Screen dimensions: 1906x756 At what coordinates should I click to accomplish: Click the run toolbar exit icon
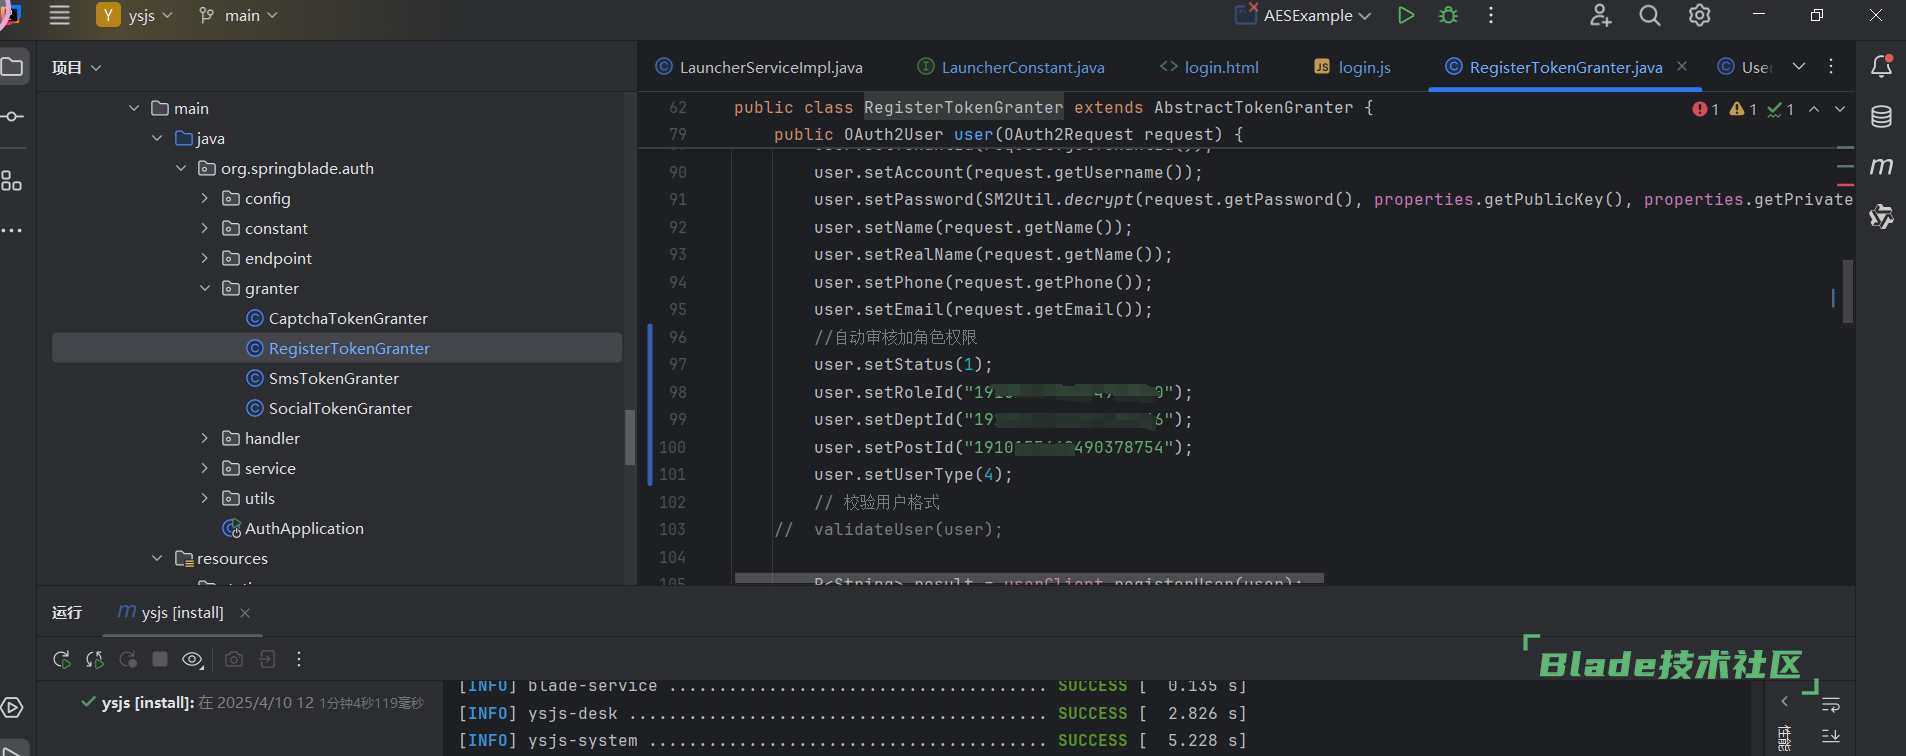(x=267, y=659)
